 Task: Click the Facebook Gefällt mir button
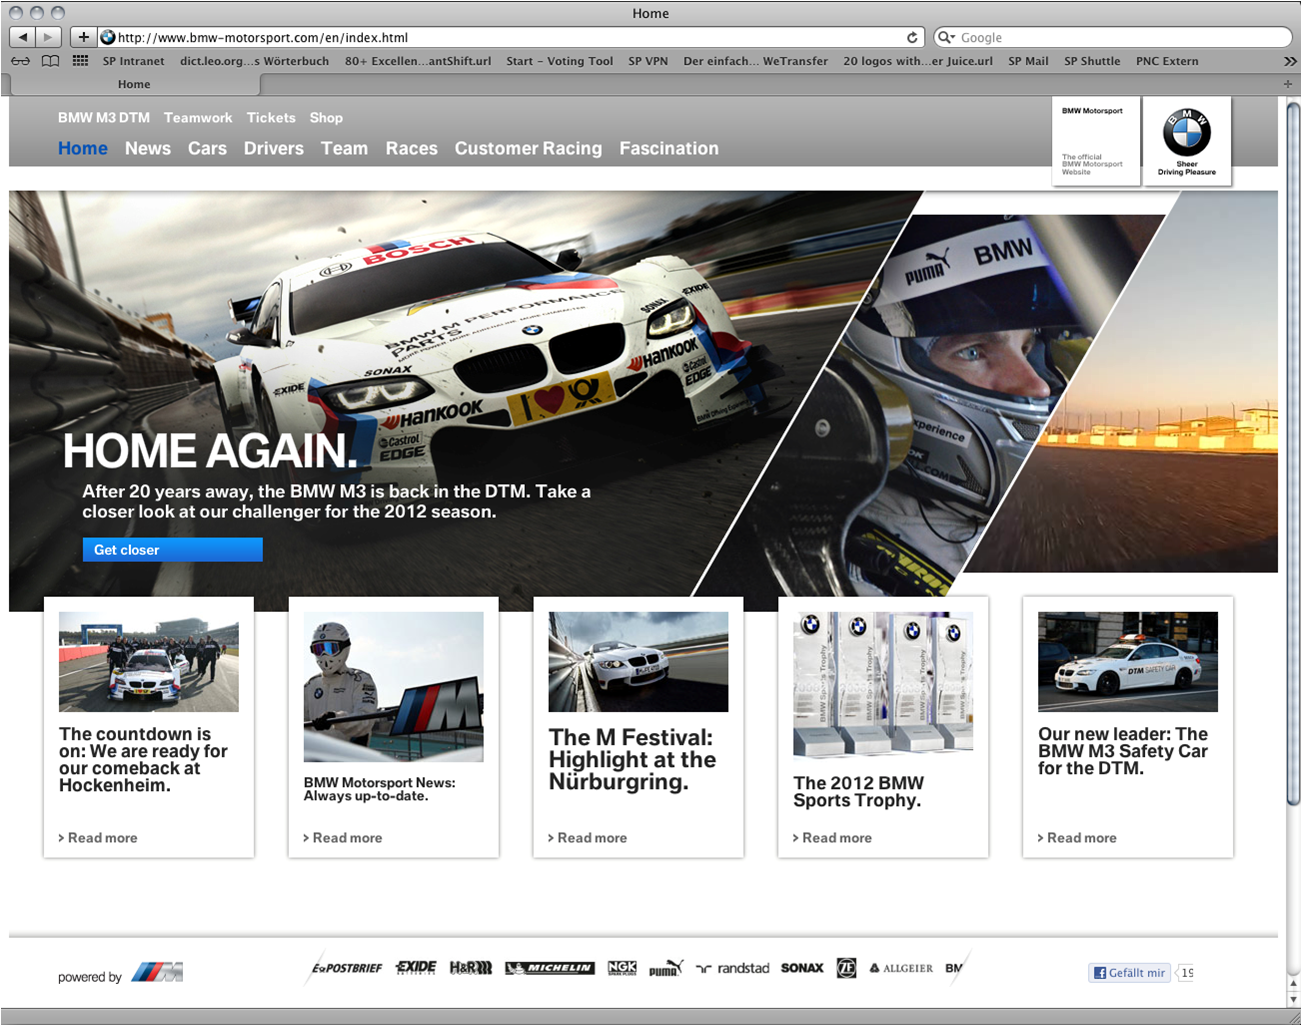pyautogui.click(x=1129, y=973)
